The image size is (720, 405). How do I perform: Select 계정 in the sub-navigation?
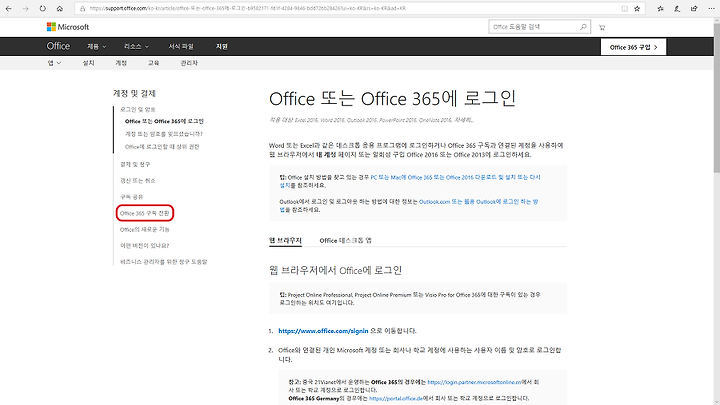click(x=121, y=63)
